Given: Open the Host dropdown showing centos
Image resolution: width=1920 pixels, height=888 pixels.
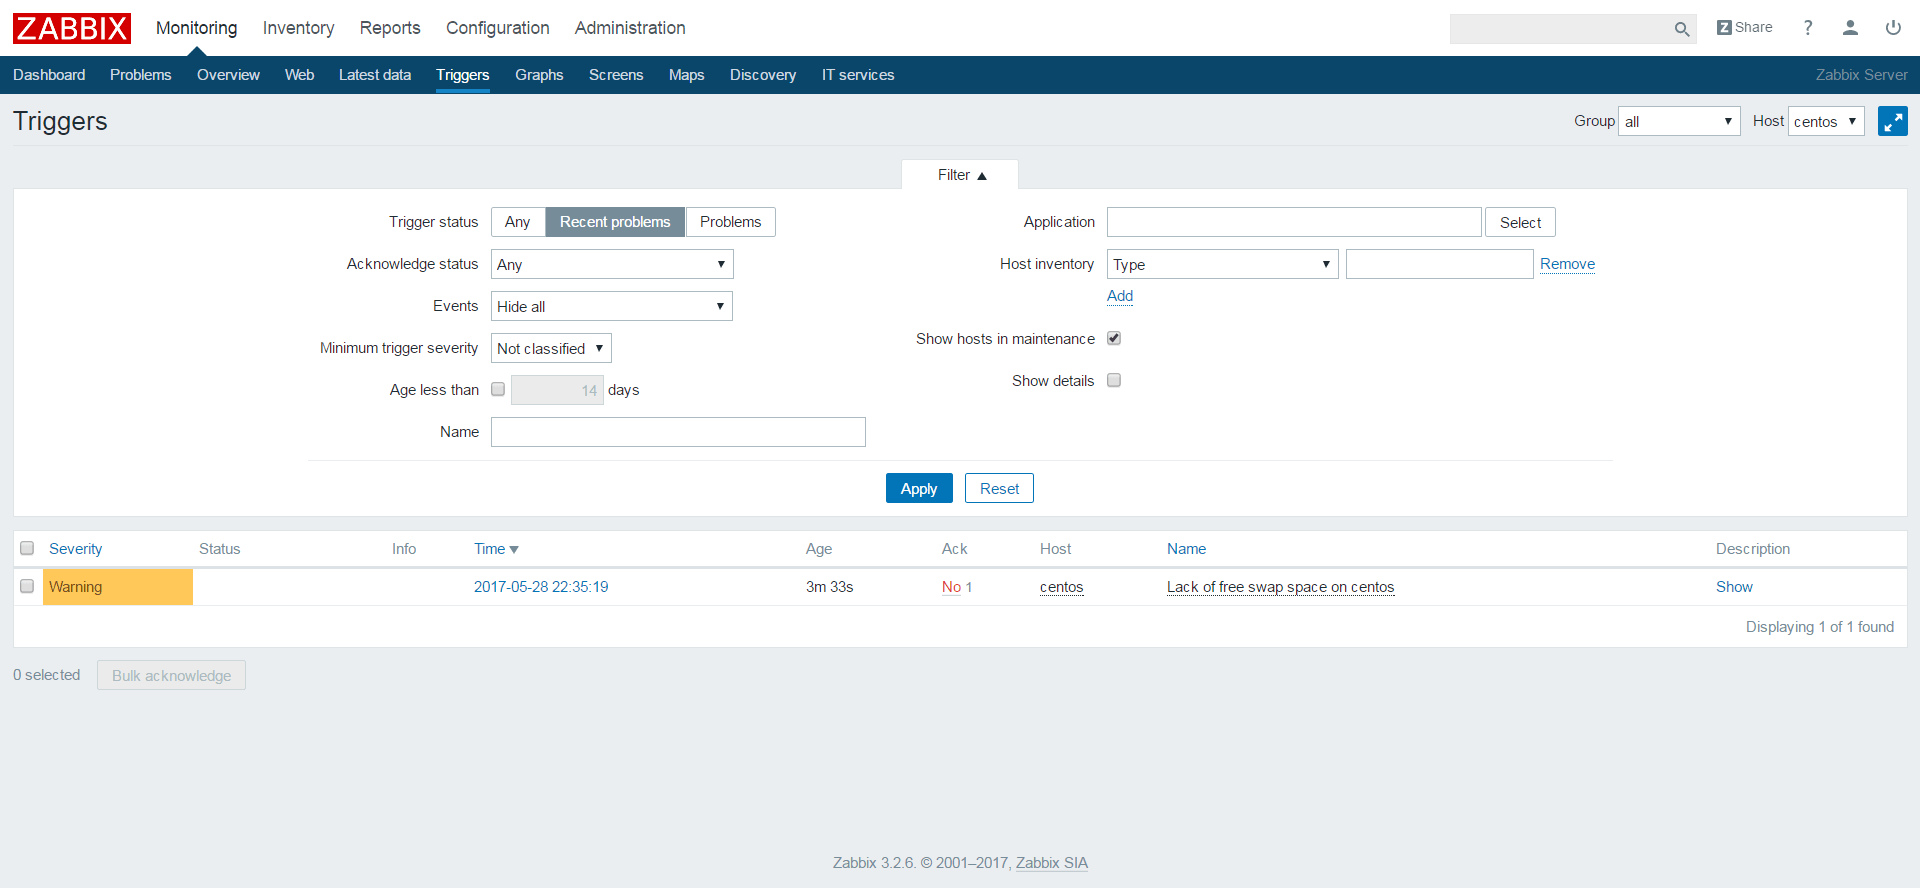Looking at the screenshot, I should (1826, 121).
